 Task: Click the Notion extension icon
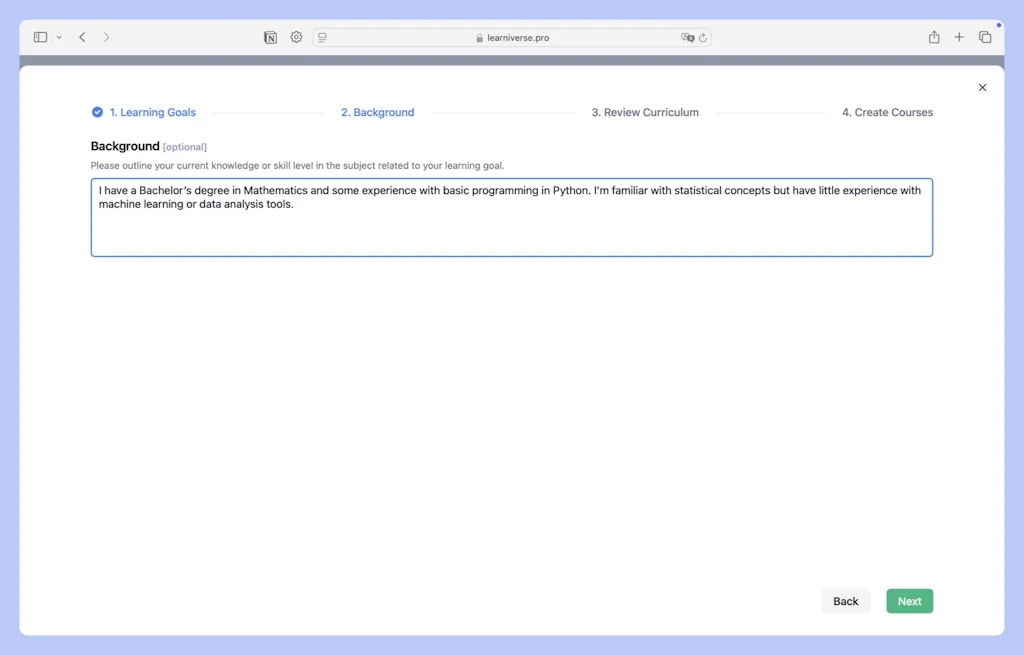tap(270, 37)
